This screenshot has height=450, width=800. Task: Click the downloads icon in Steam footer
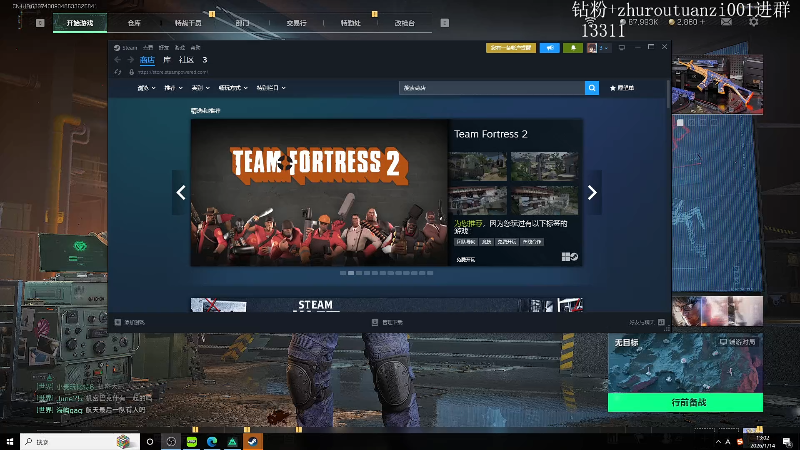[375, 322]
